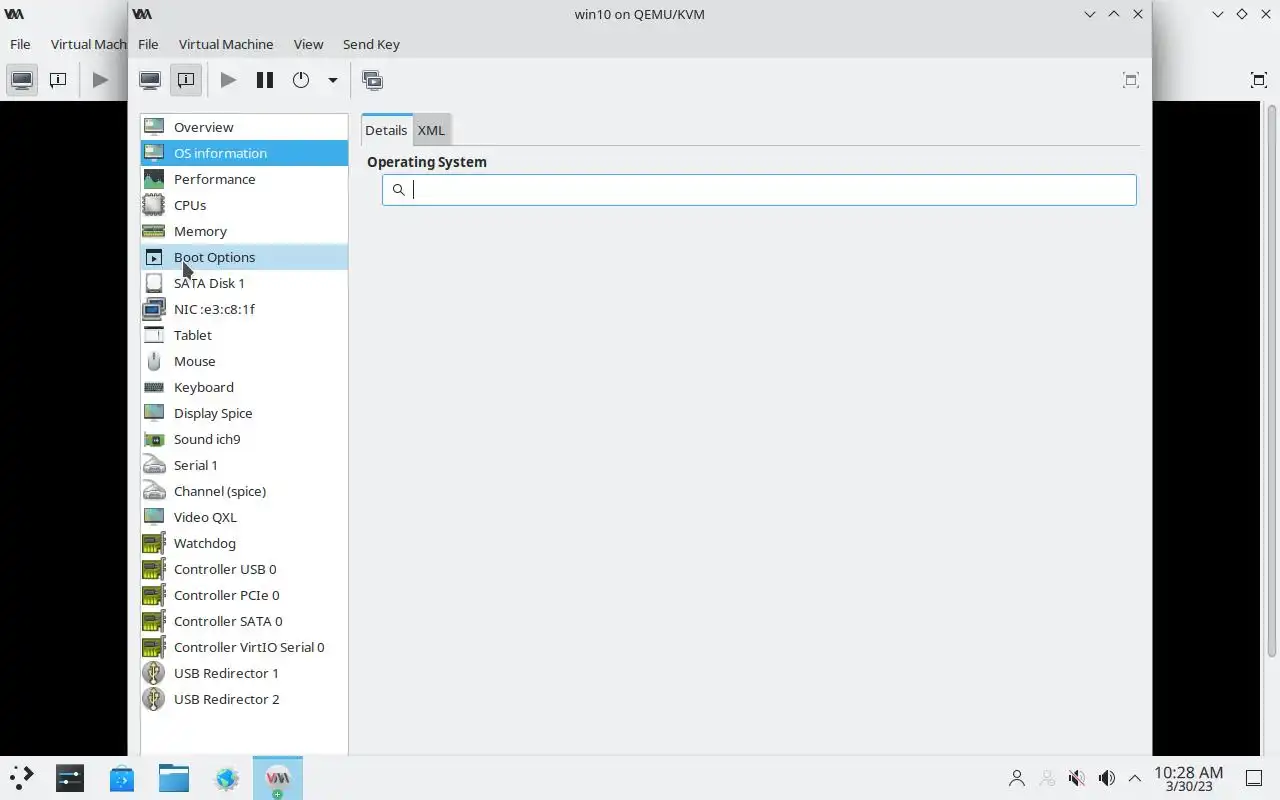Click details icon in background window toolbar

[58, 80]
